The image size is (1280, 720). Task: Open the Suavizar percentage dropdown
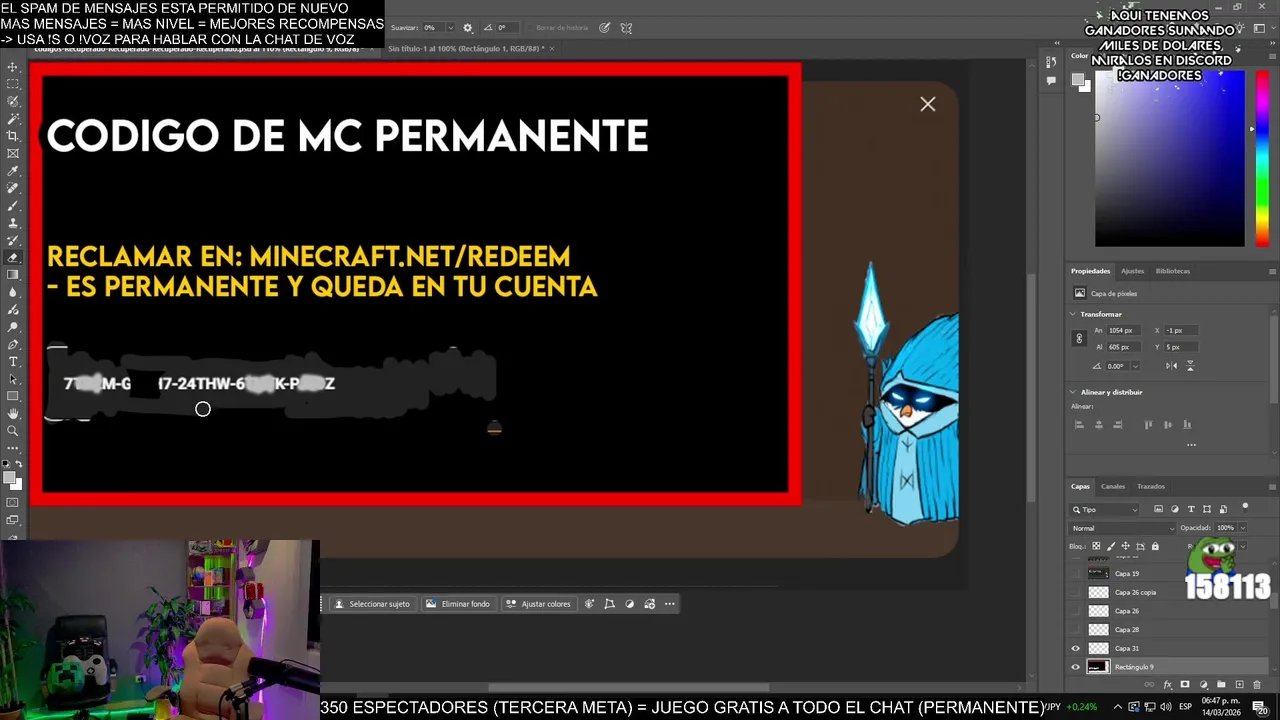click(449, 28)
